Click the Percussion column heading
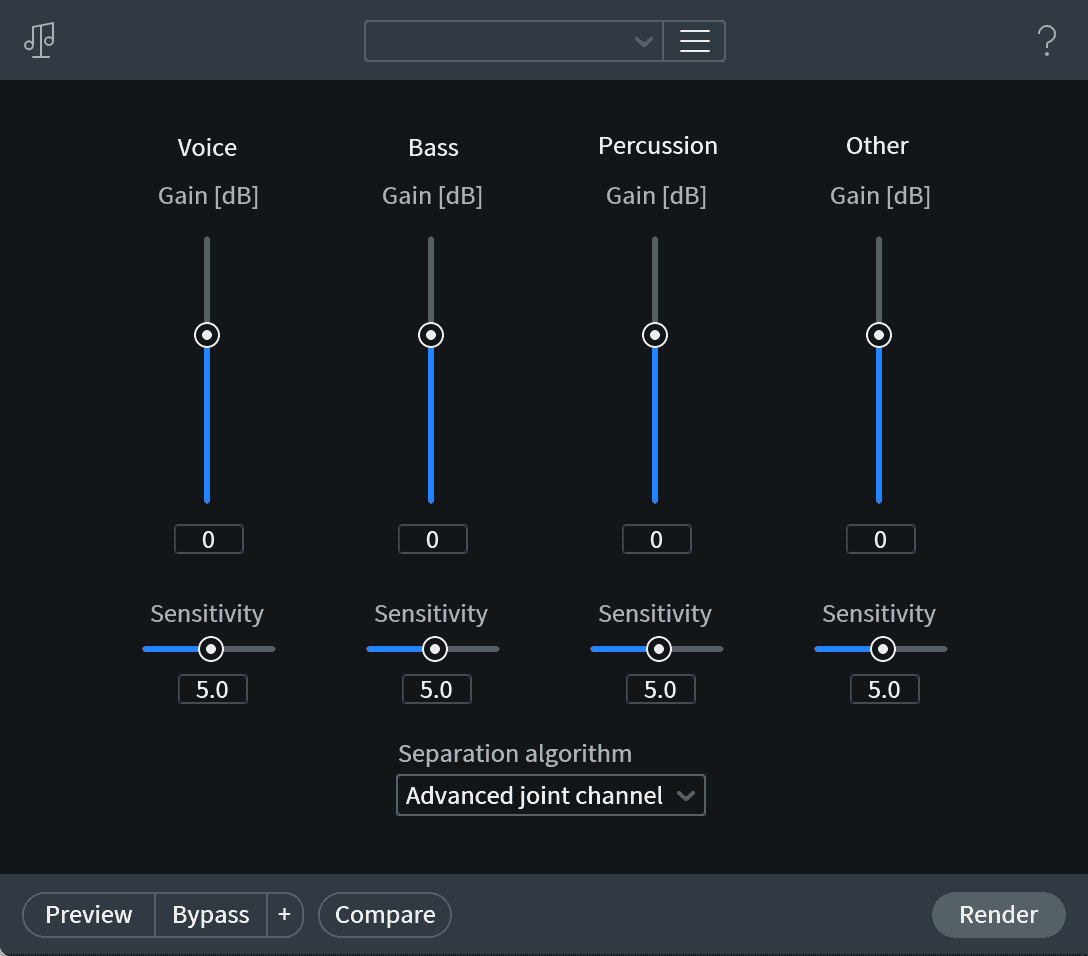The image size is (1088, 956). (658, 146)
